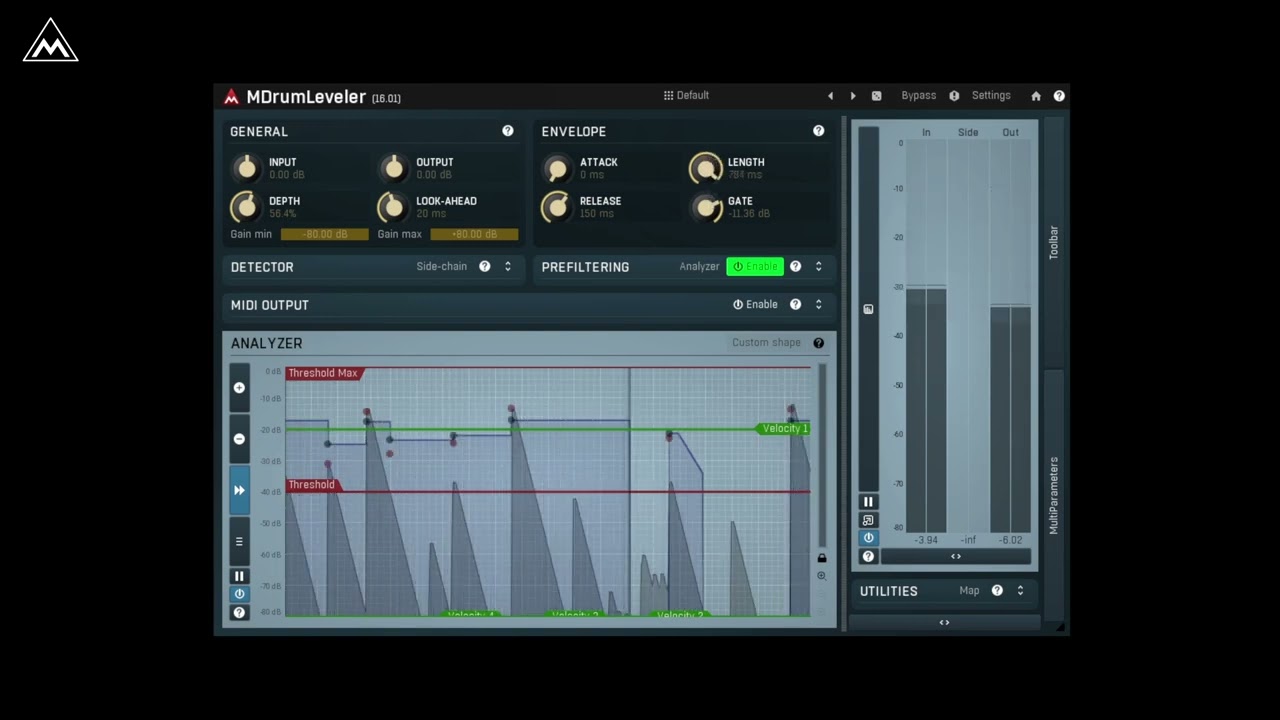Open help for MIDI Output section
Screen dimensions: 1280x720
(795, 305)
